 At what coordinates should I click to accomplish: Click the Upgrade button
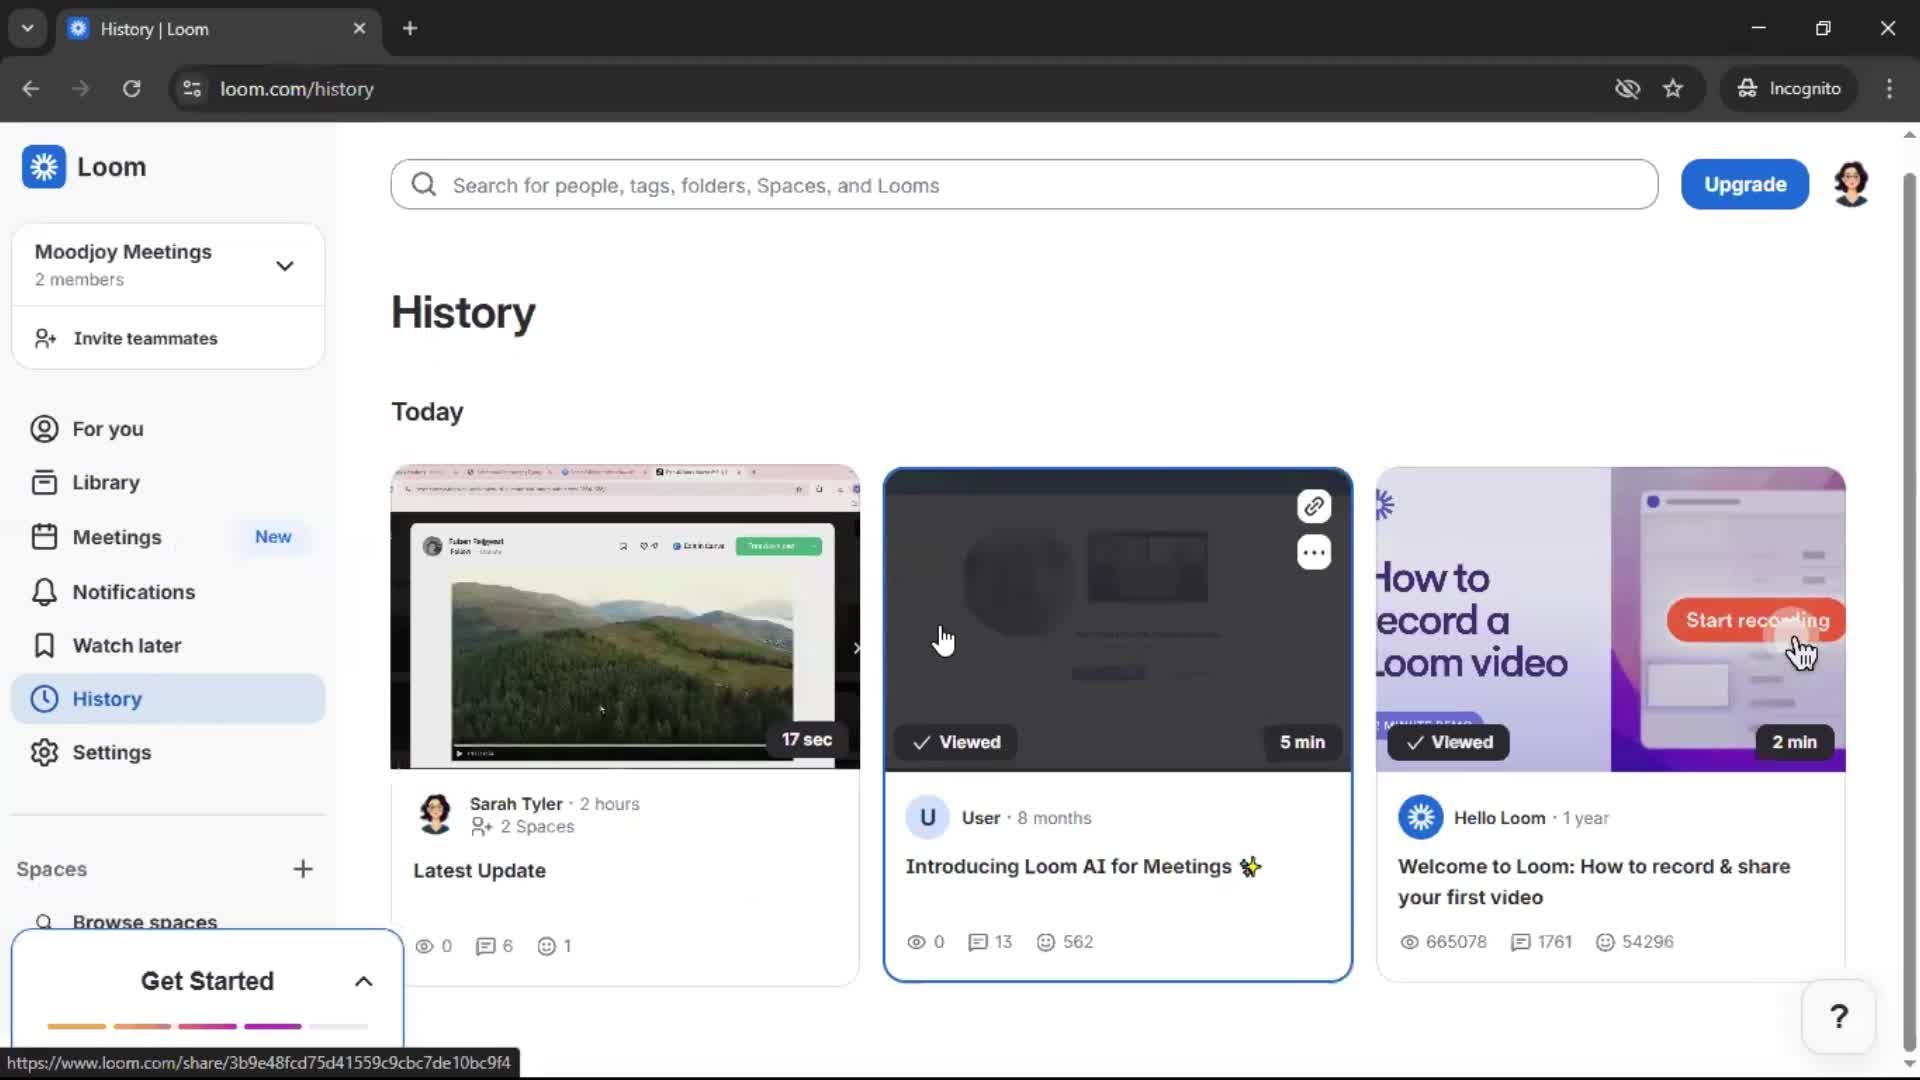pos(1744,184)
